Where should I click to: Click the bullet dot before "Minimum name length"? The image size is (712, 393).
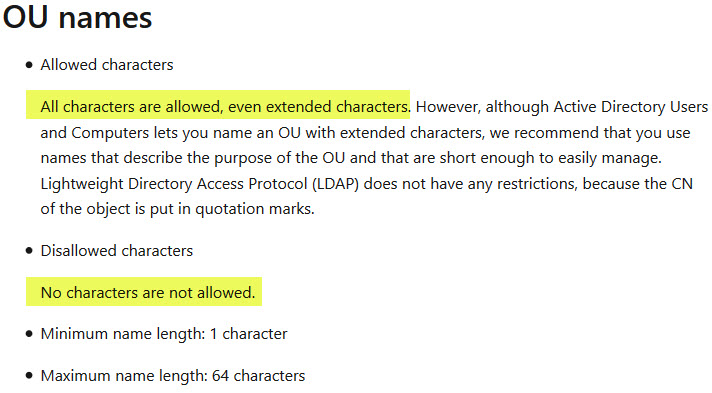pos(30,334)
